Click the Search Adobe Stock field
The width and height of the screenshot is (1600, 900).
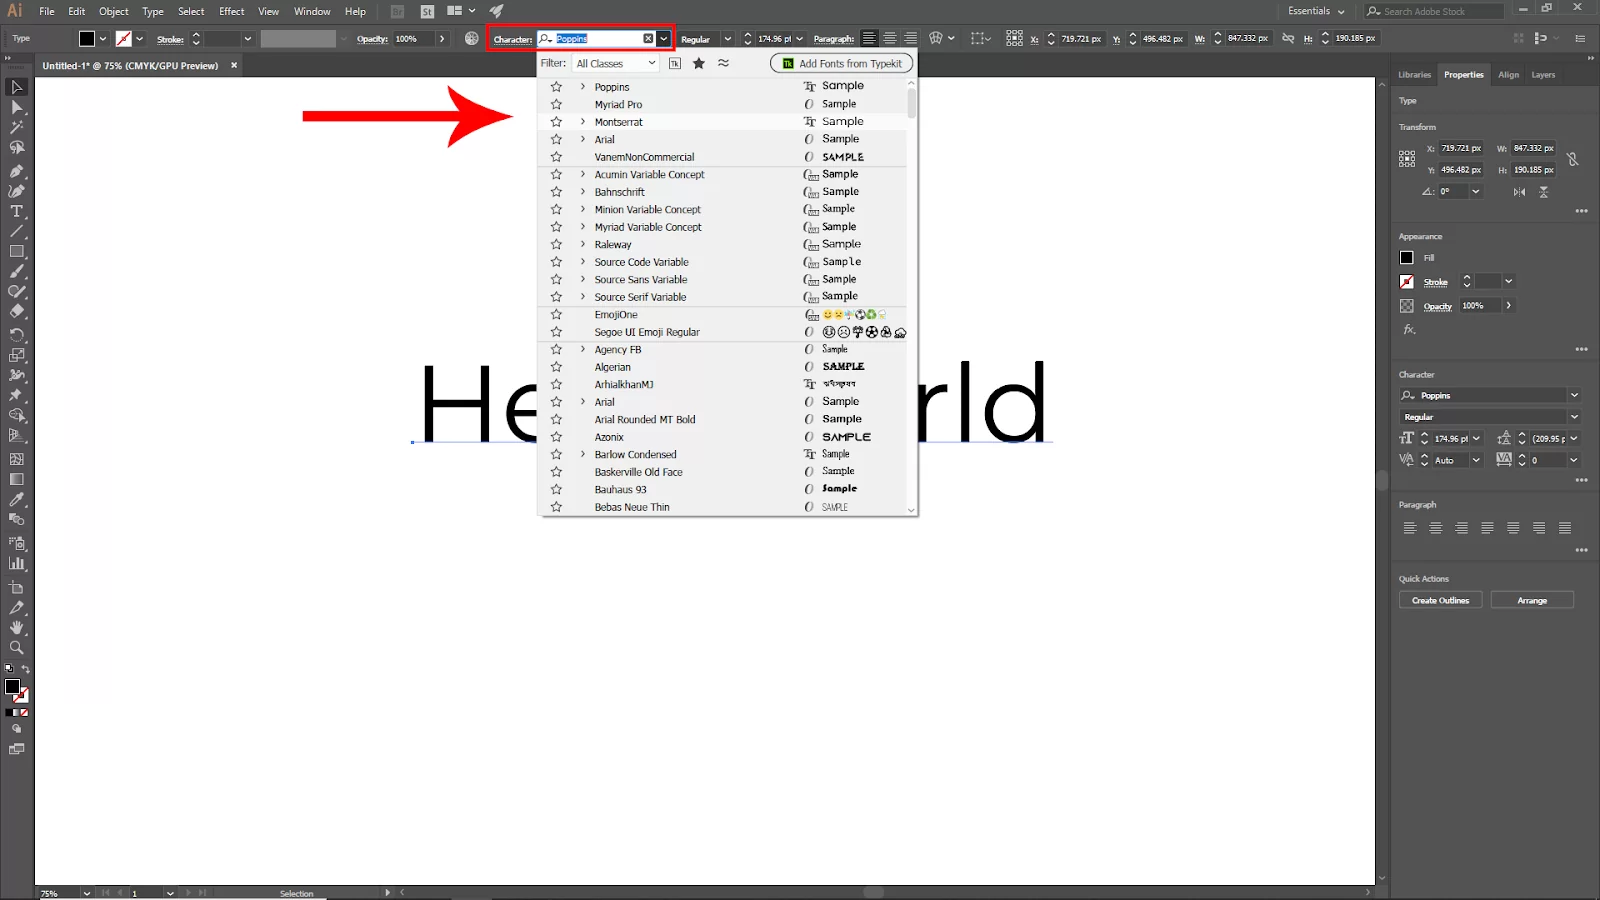(1434, 11)
